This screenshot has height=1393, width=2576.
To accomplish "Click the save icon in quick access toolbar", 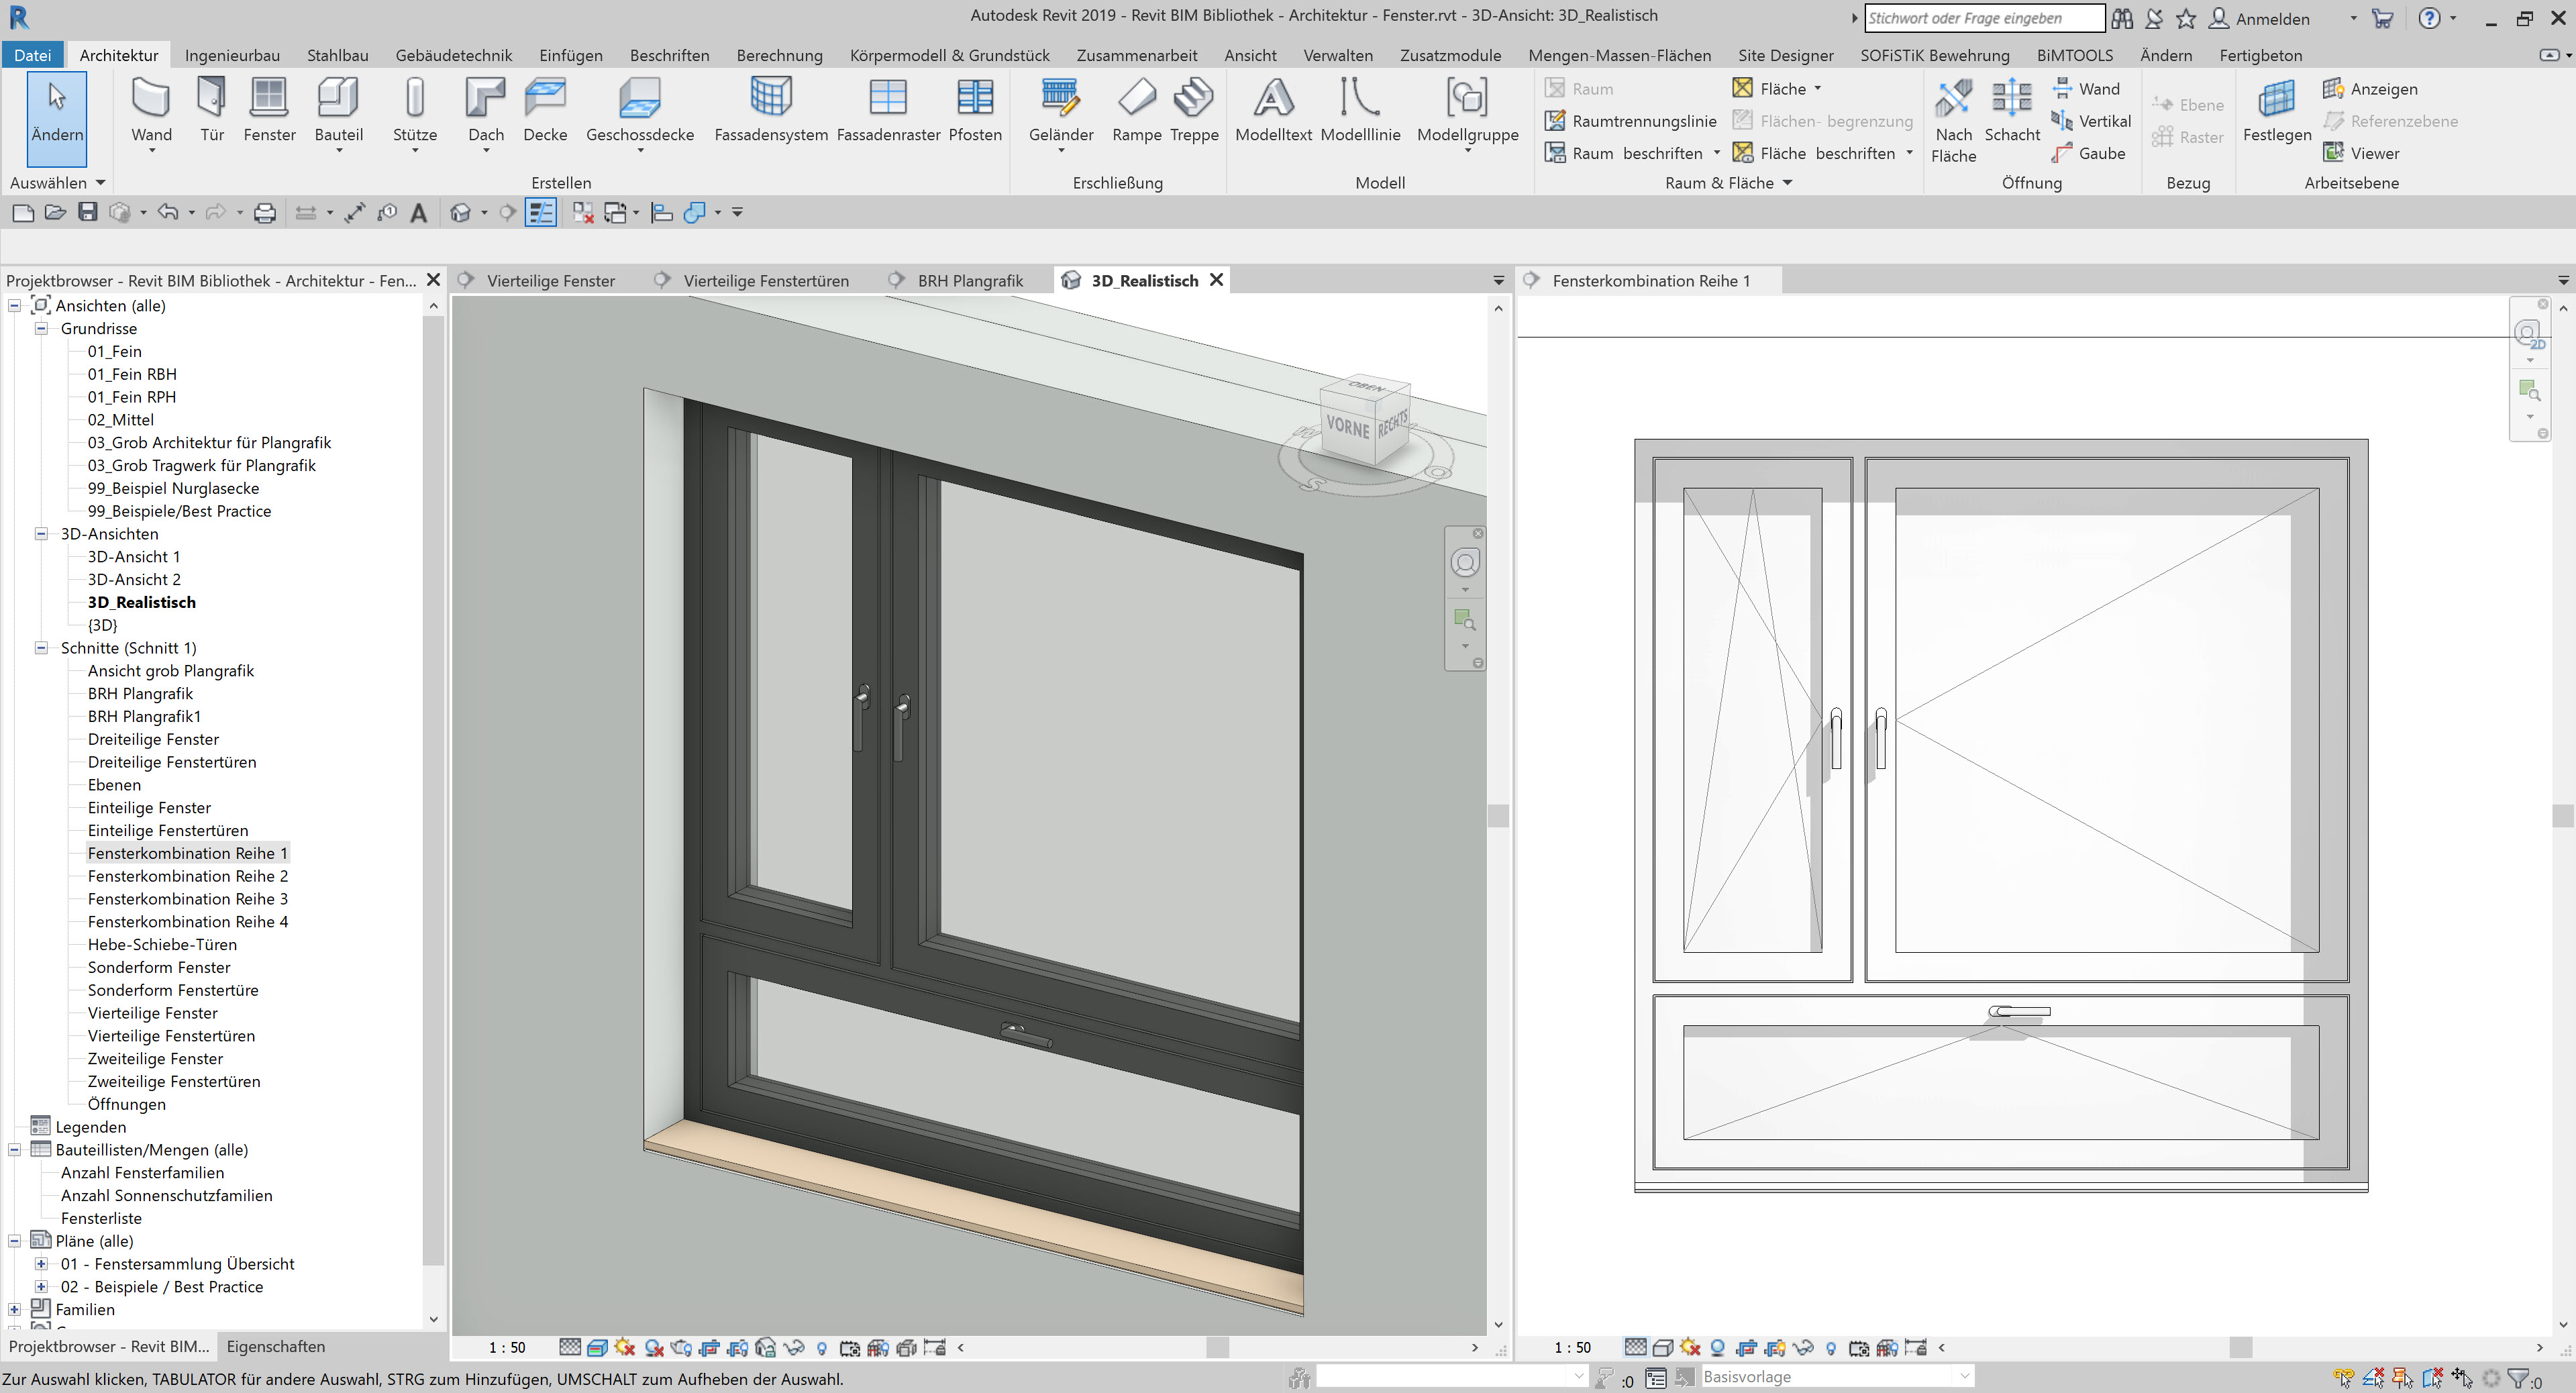I will [x=88, y=212].
